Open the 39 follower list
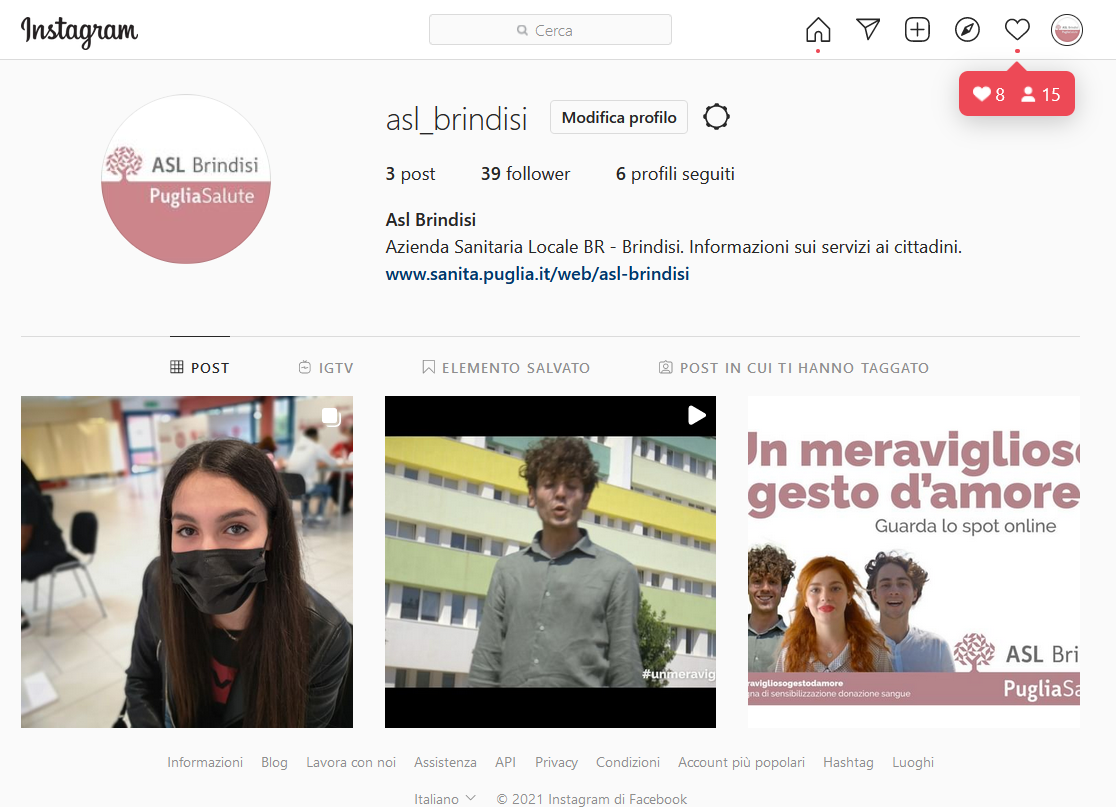The height and width of the screenshot is (807, 1116). (x=525, y=174)
